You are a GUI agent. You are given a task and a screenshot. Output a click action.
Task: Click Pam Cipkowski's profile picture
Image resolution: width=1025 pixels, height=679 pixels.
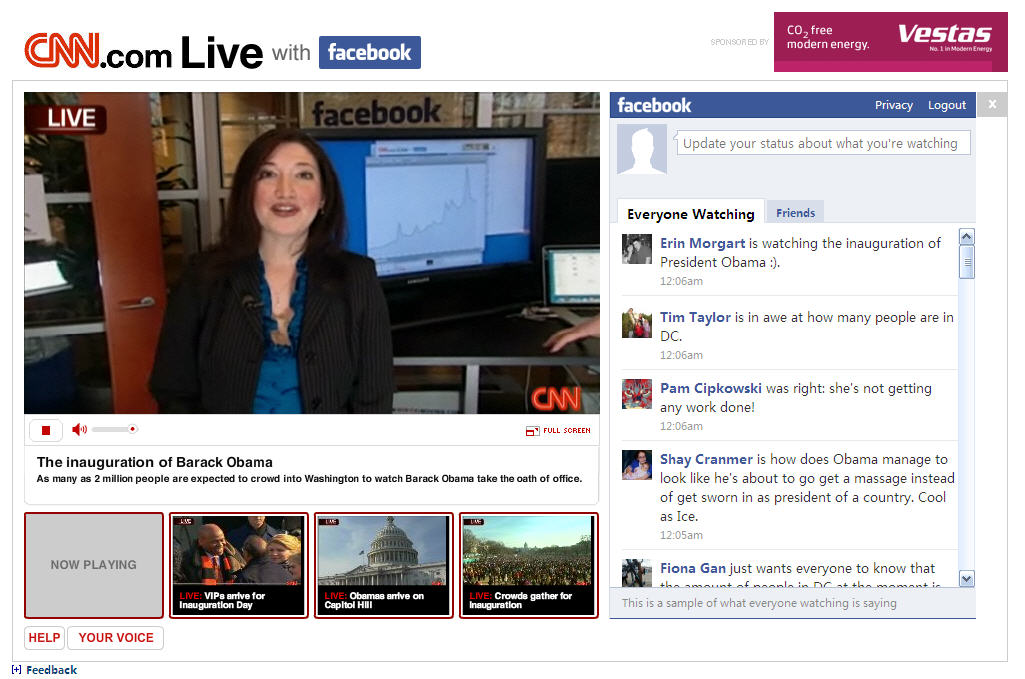637,394
